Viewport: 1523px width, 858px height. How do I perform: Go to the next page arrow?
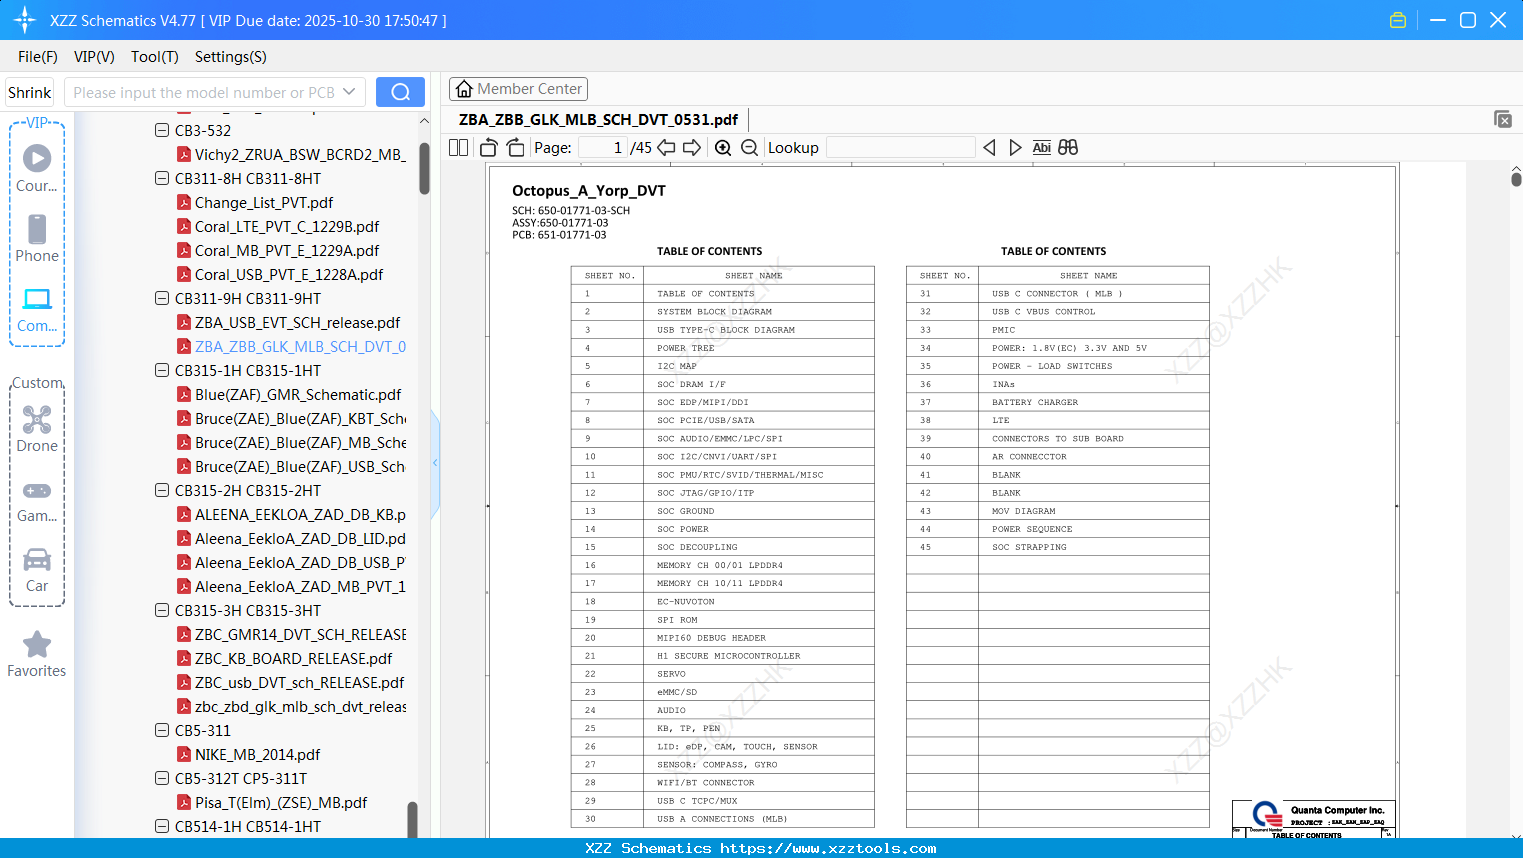click(x=692, y=147)
